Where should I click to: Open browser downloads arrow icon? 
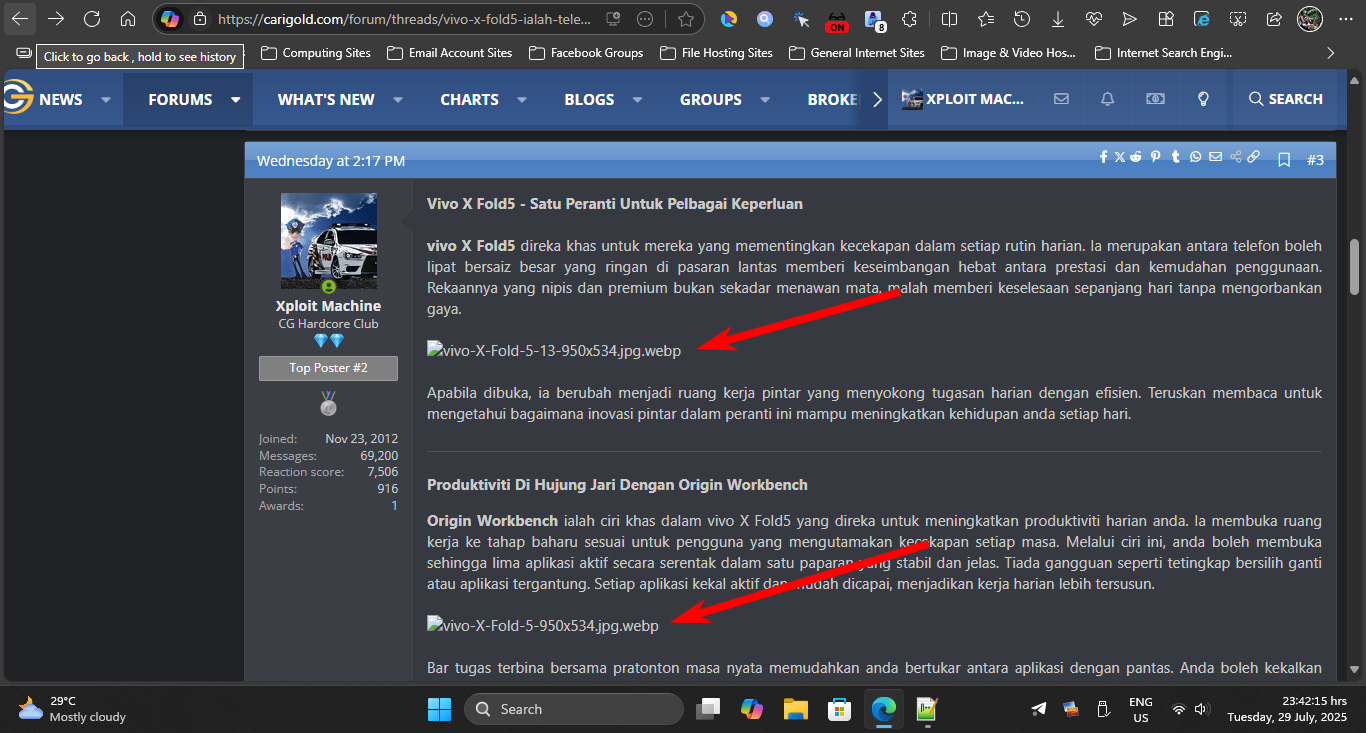pos(1058,19)
